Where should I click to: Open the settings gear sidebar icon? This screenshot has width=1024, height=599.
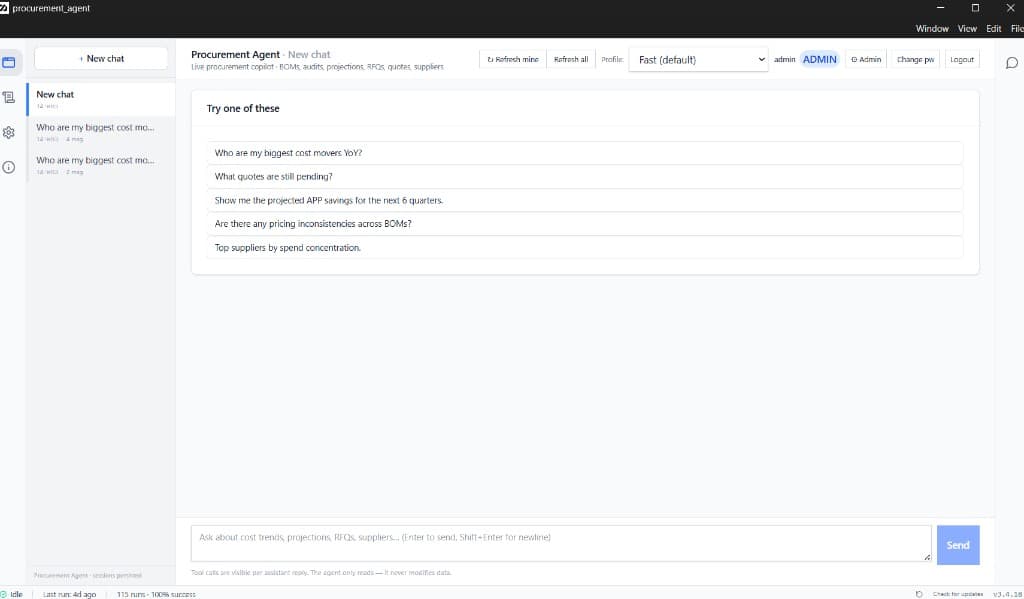pyautogui.click(x=9, y=133)
